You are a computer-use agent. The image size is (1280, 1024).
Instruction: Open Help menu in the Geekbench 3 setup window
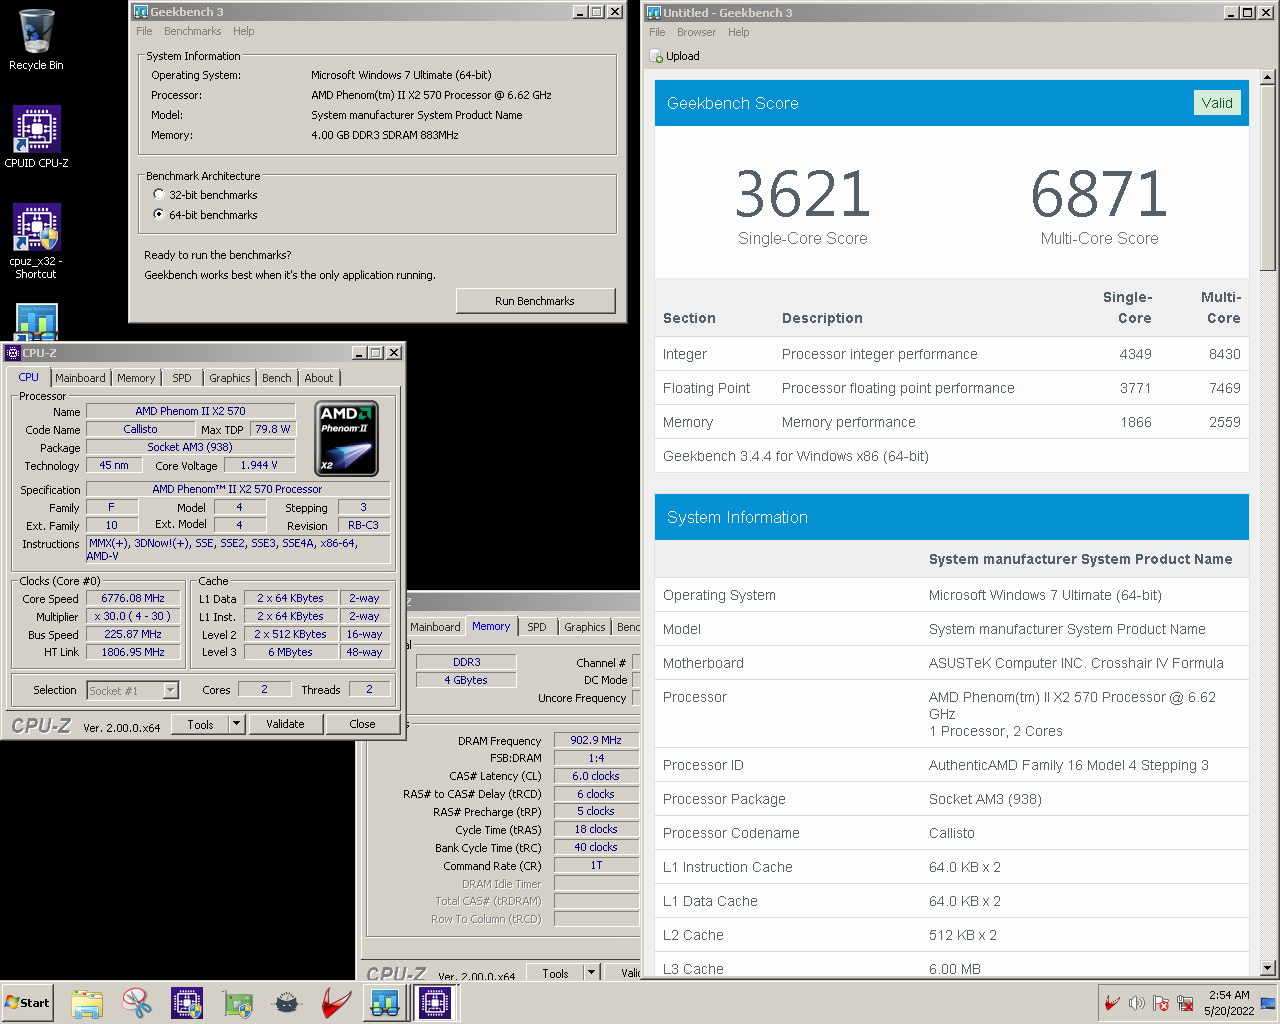(x=243, y=31)
